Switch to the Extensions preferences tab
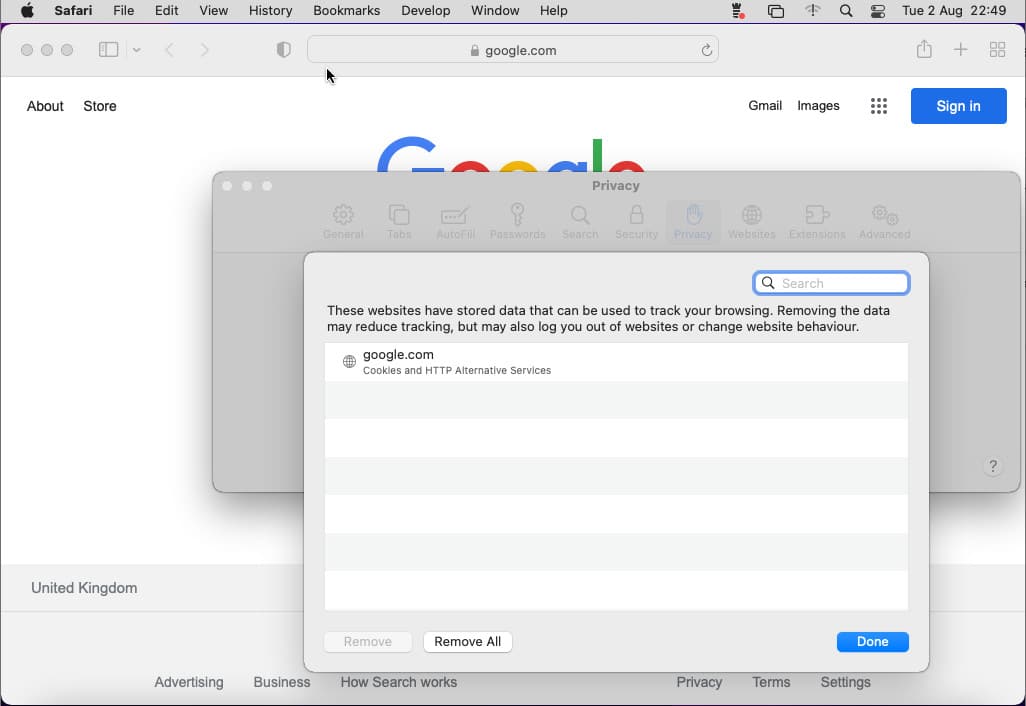Viewport: 1026px width, 706px height. [817, 222]
